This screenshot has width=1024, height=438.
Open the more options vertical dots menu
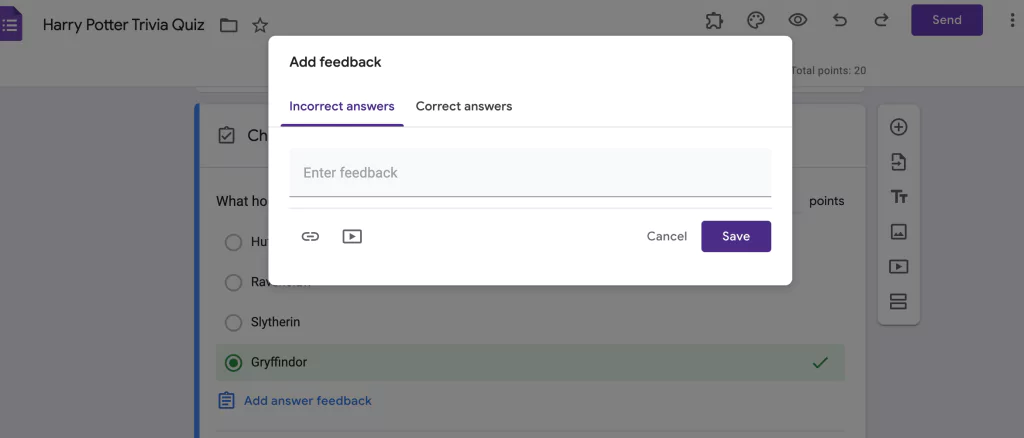[1012, 20]
